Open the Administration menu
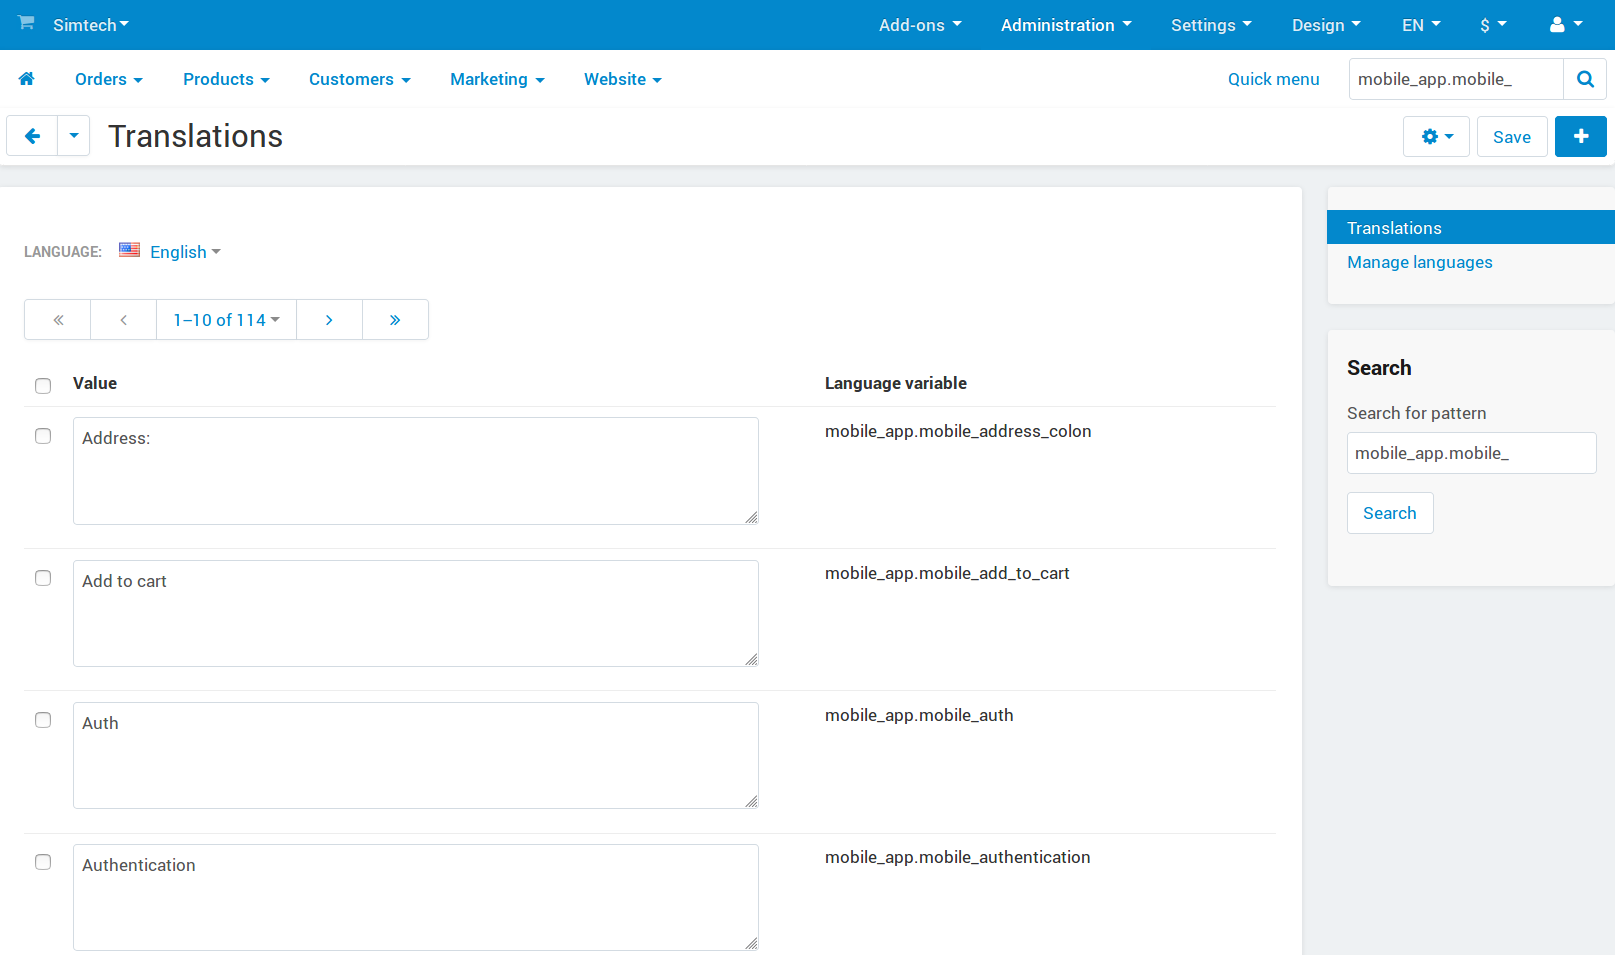 (1066, 25)
